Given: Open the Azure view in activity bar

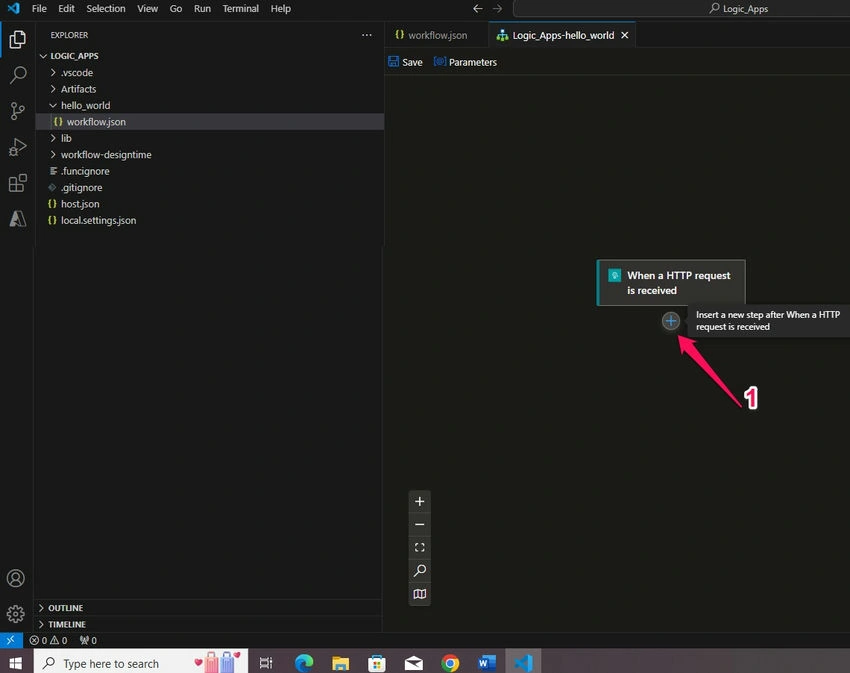Looking at the screenshot, I should point(17,219).
